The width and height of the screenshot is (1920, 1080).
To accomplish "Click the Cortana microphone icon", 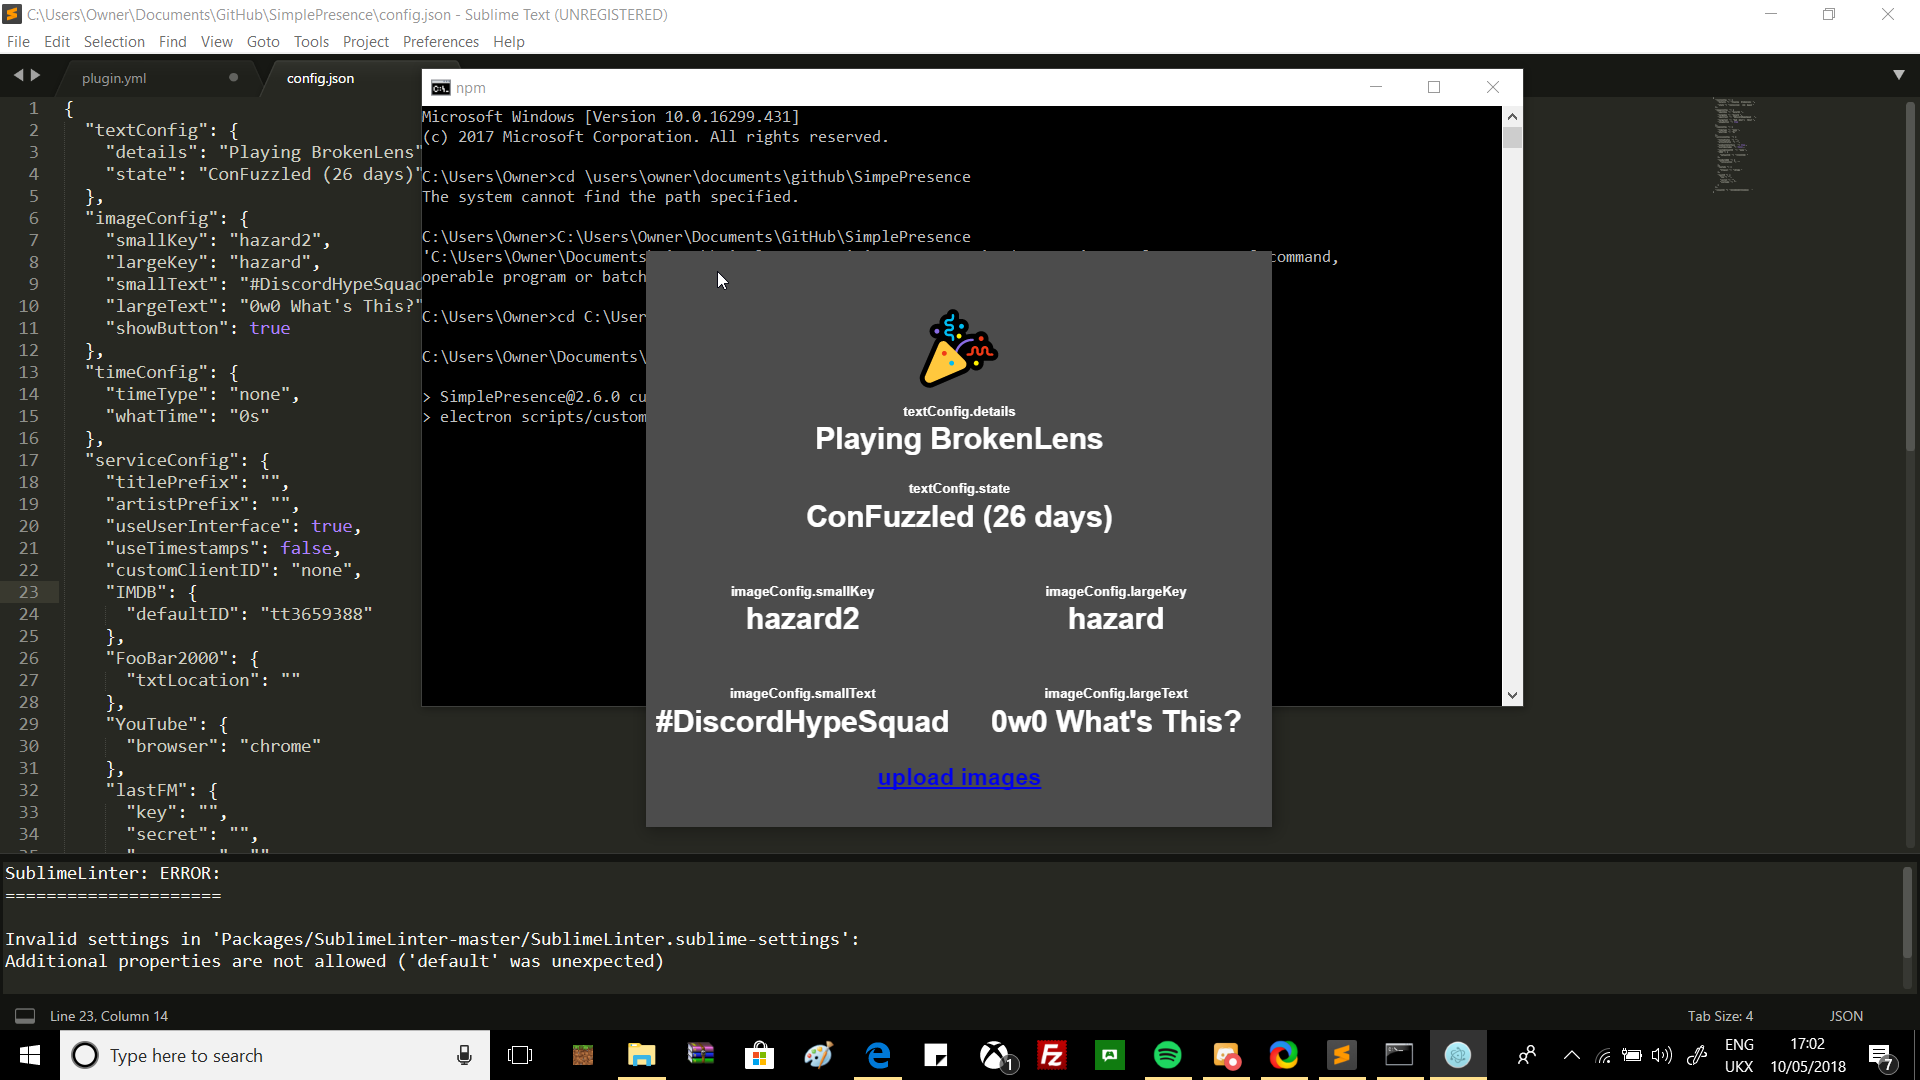I will click(x=464, y=1055).
